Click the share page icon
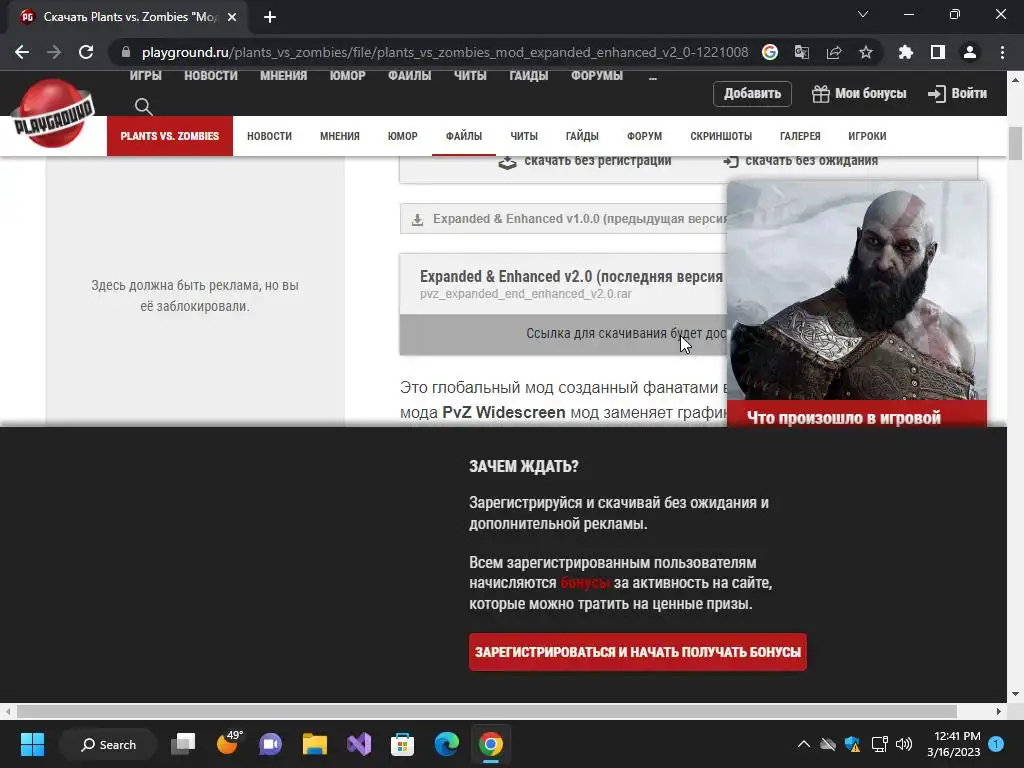Screen dimensions: 1024x768 click(834, 52)
